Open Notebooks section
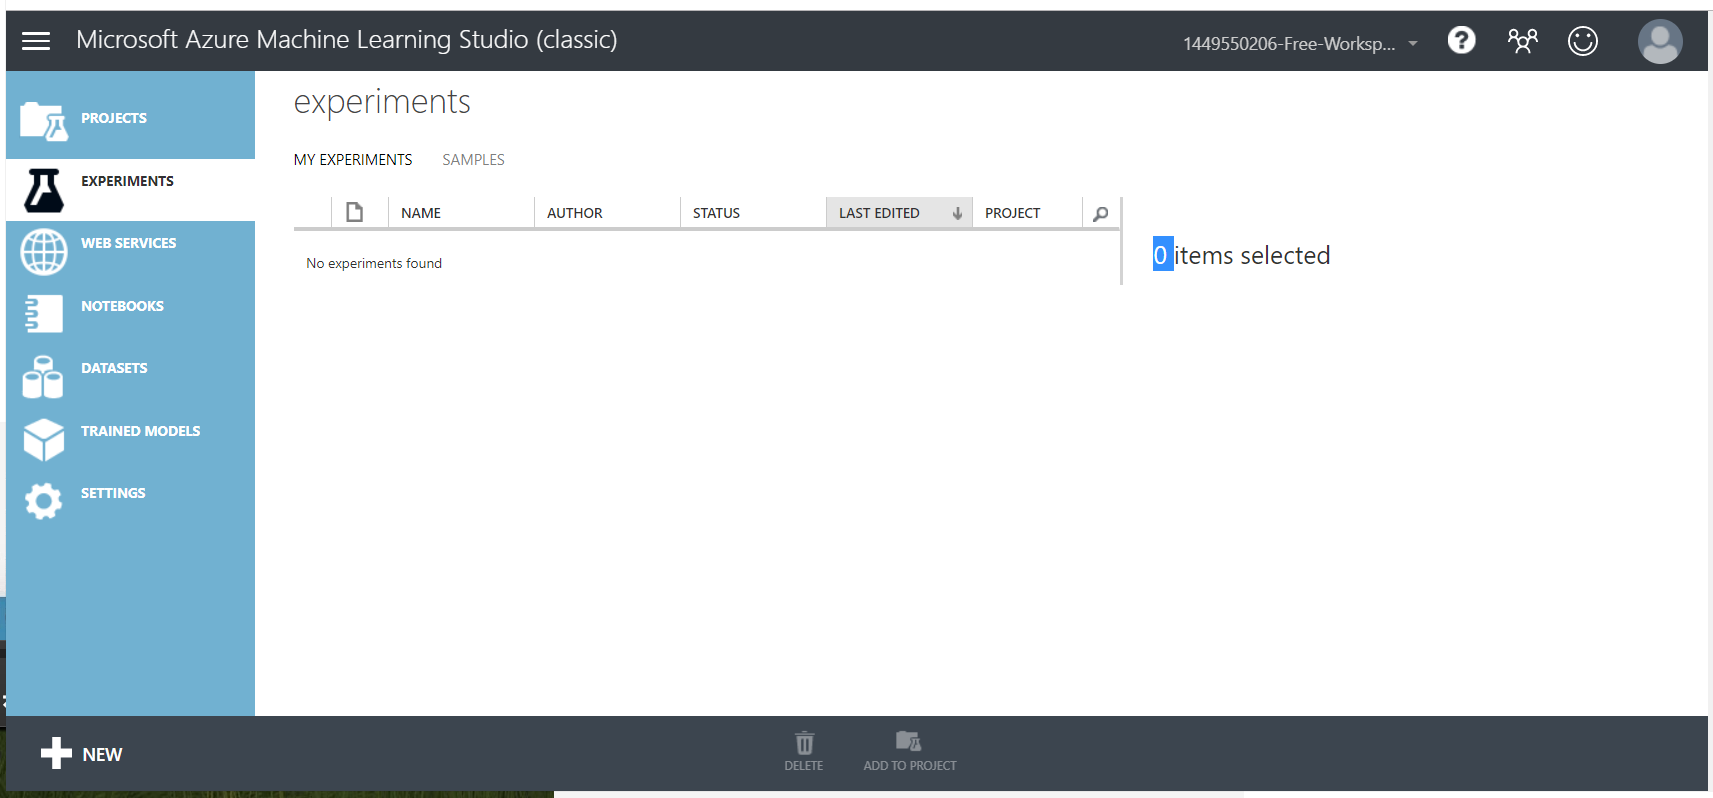 pos(122,306)
